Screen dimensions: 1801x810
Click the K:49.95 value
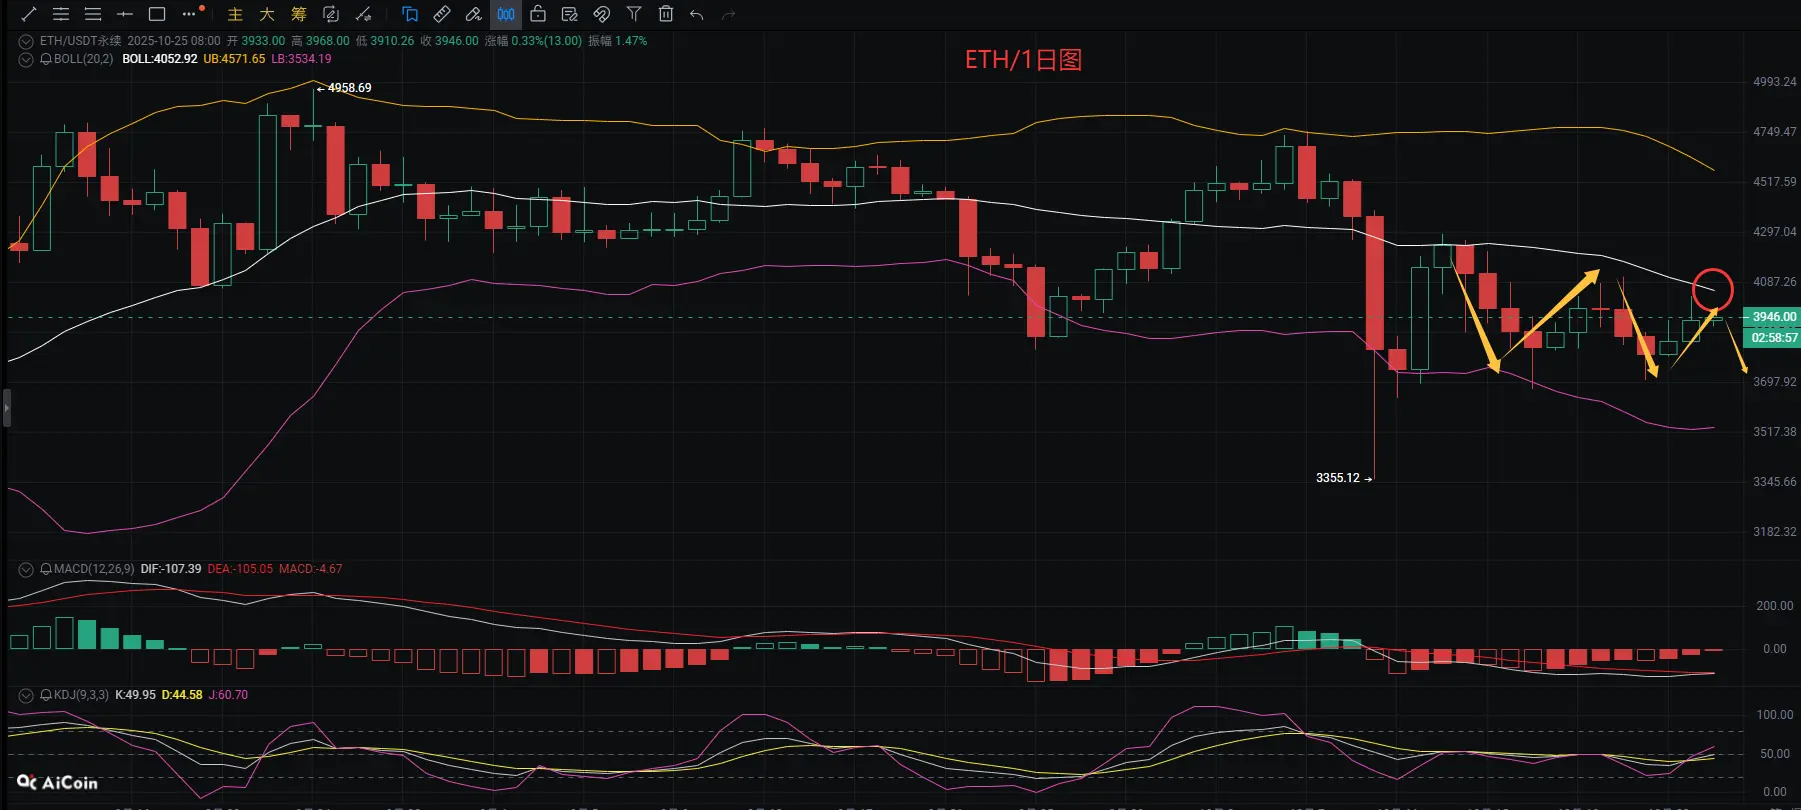(135, 695)
